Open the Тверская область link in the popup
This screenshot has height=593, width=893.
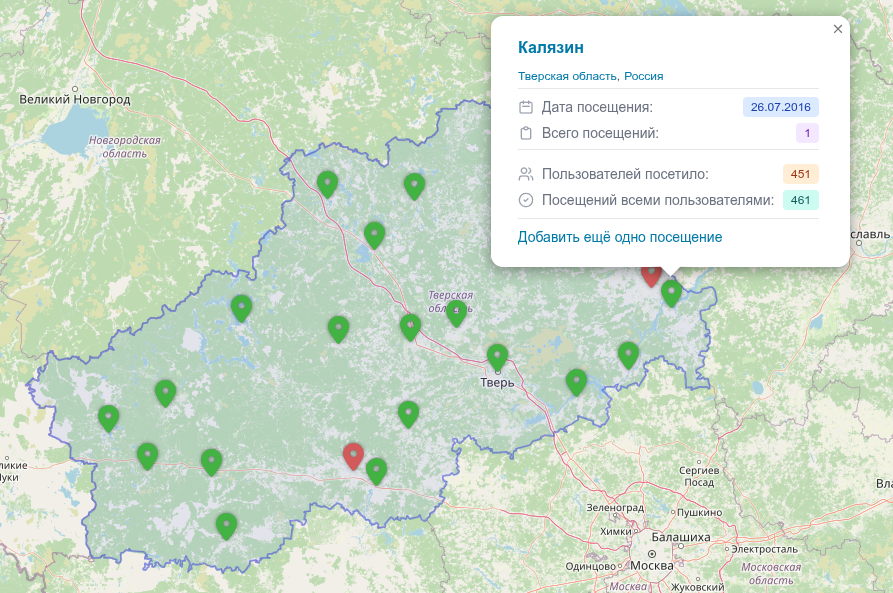(567, 76)
